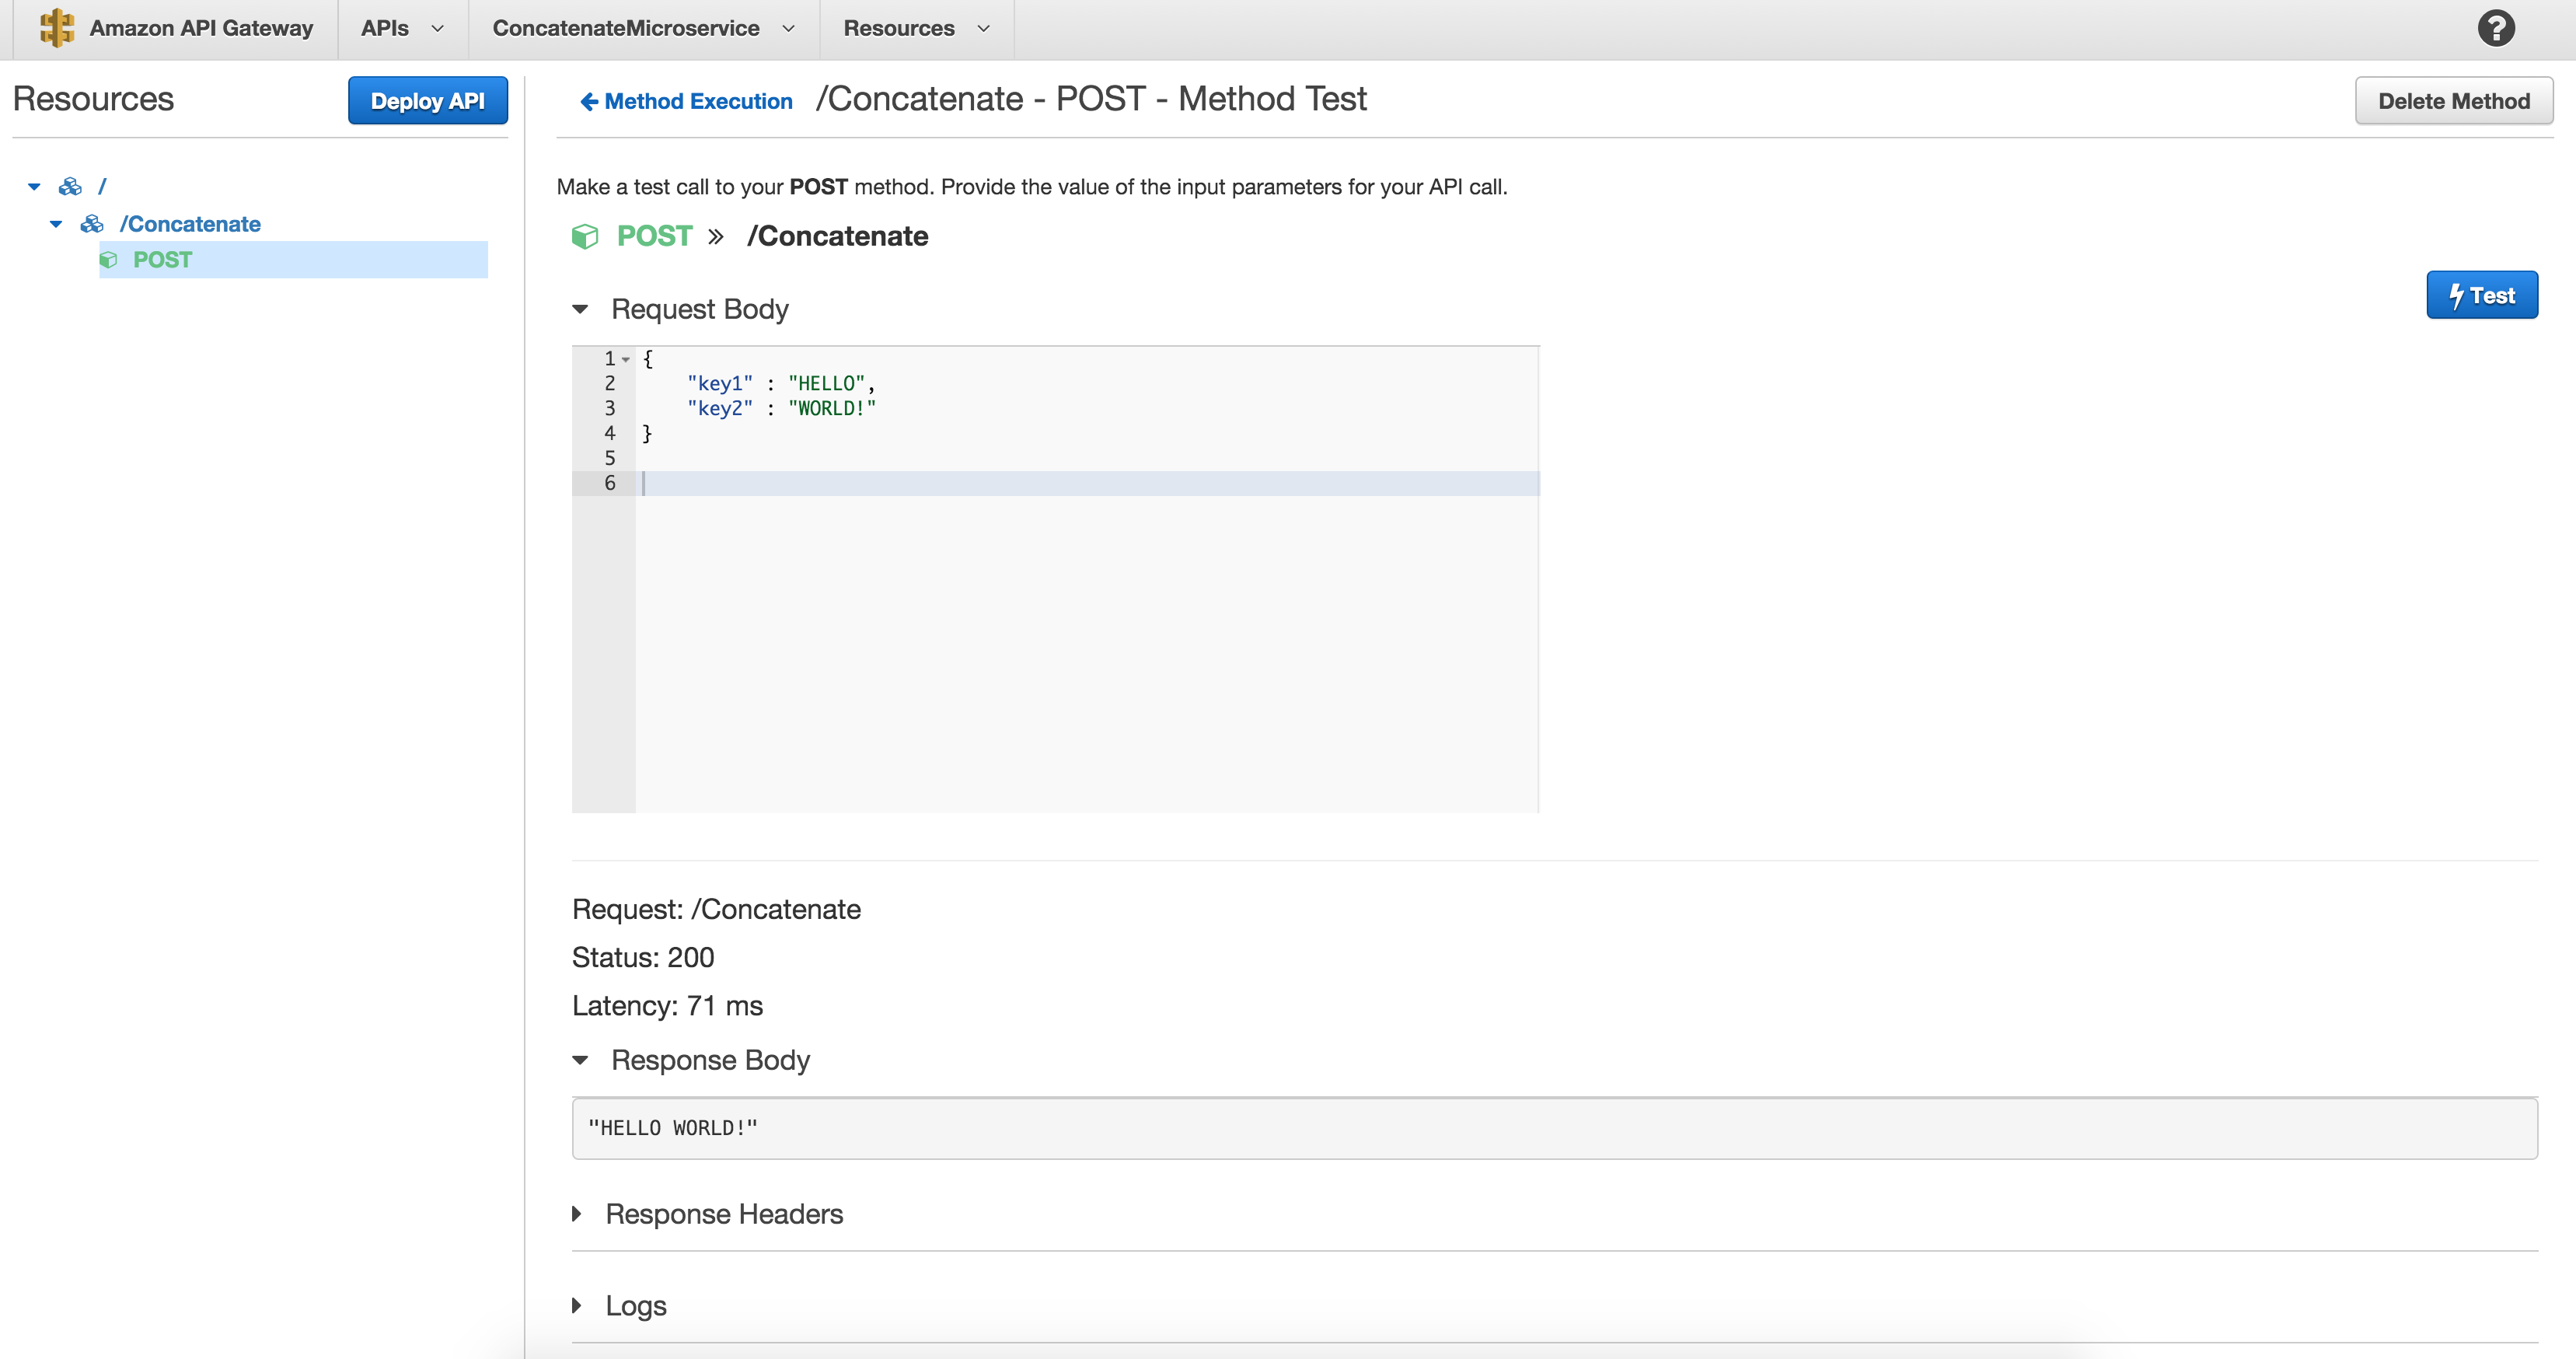
Task: Collapse the /Concatenate tree node
Action: 56,224
